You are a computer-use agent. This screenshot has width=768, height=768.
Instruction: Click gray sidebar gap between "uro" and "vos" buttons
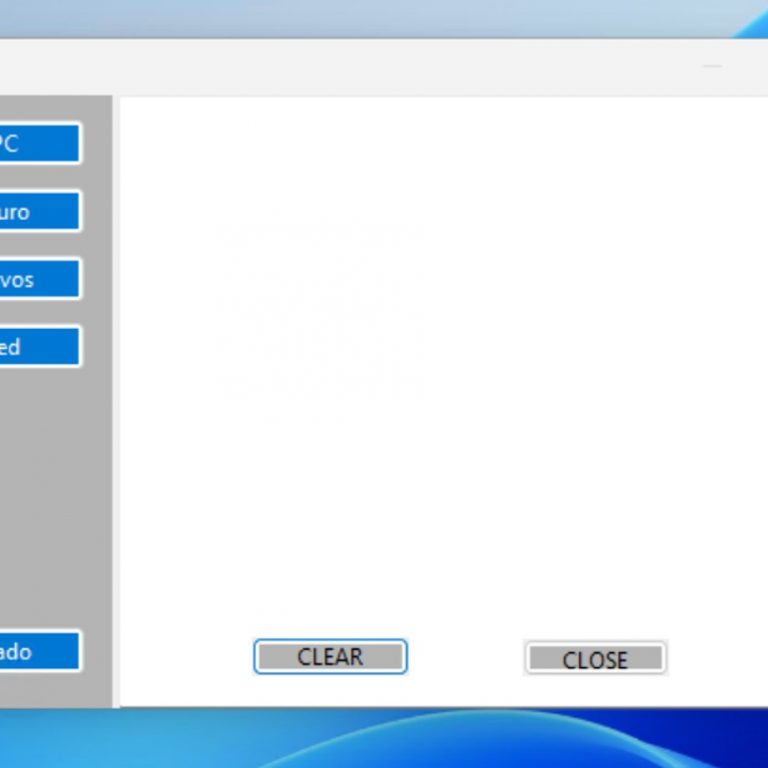40,245
